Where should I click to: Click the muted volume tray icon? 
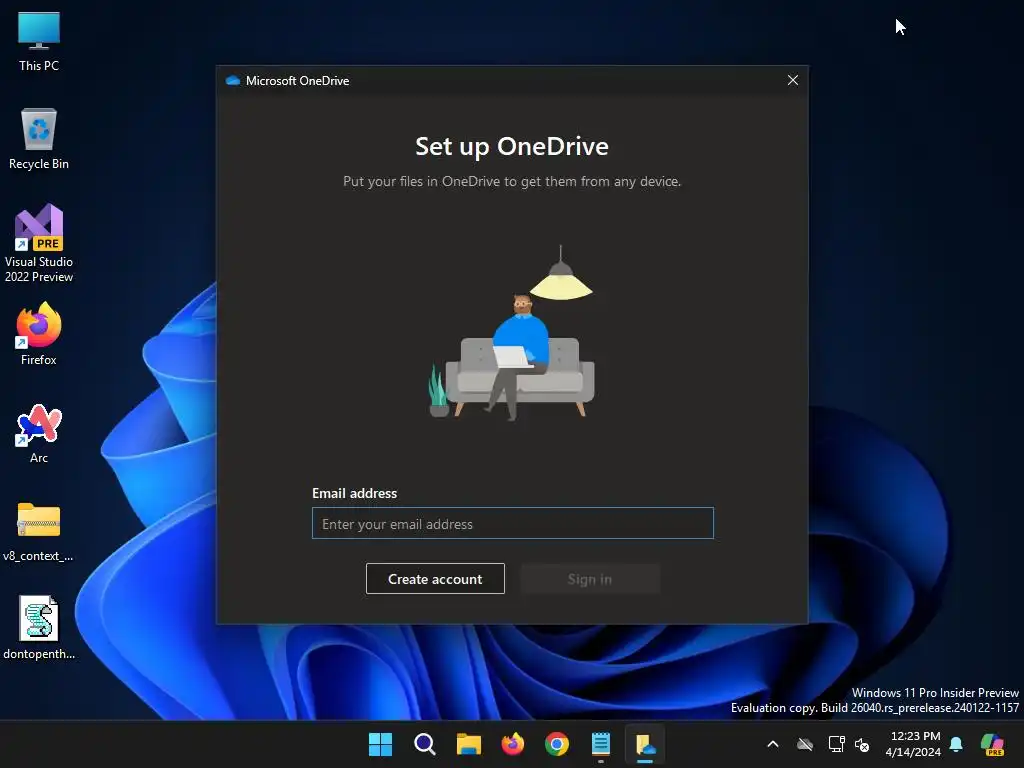click(862, 744)
